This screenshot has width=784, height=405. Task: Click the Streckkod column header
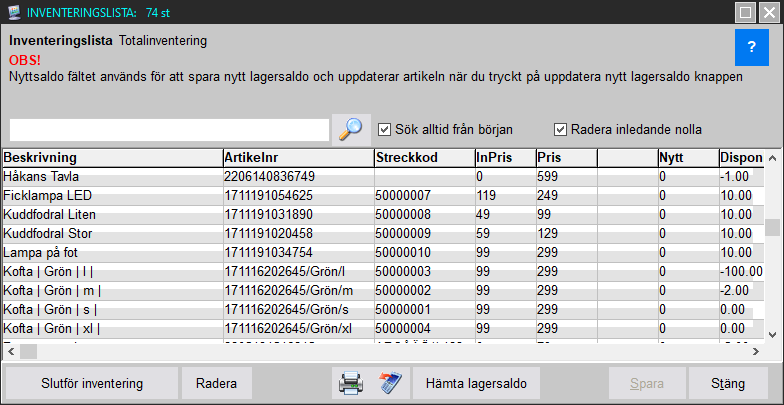(x=422, y=158)
